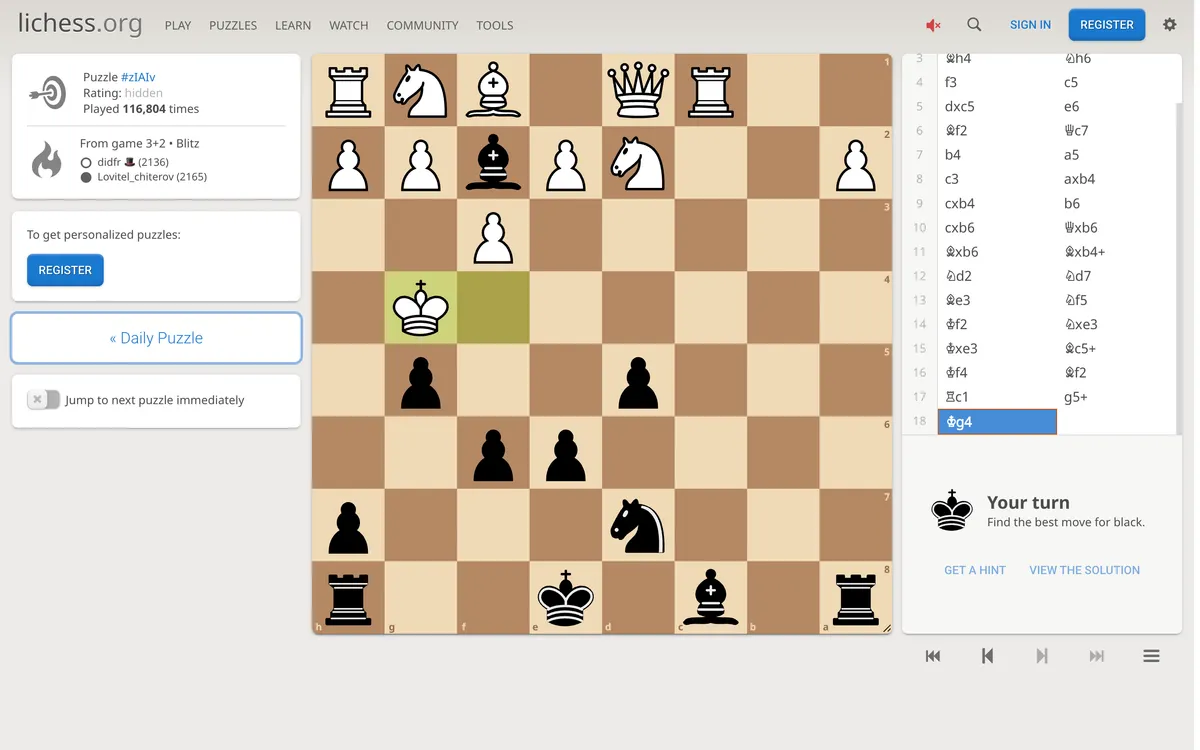This screenshot has width=1200, height=750.
Task: Select the black rook on a8
Action: click(x=856, y=597)
